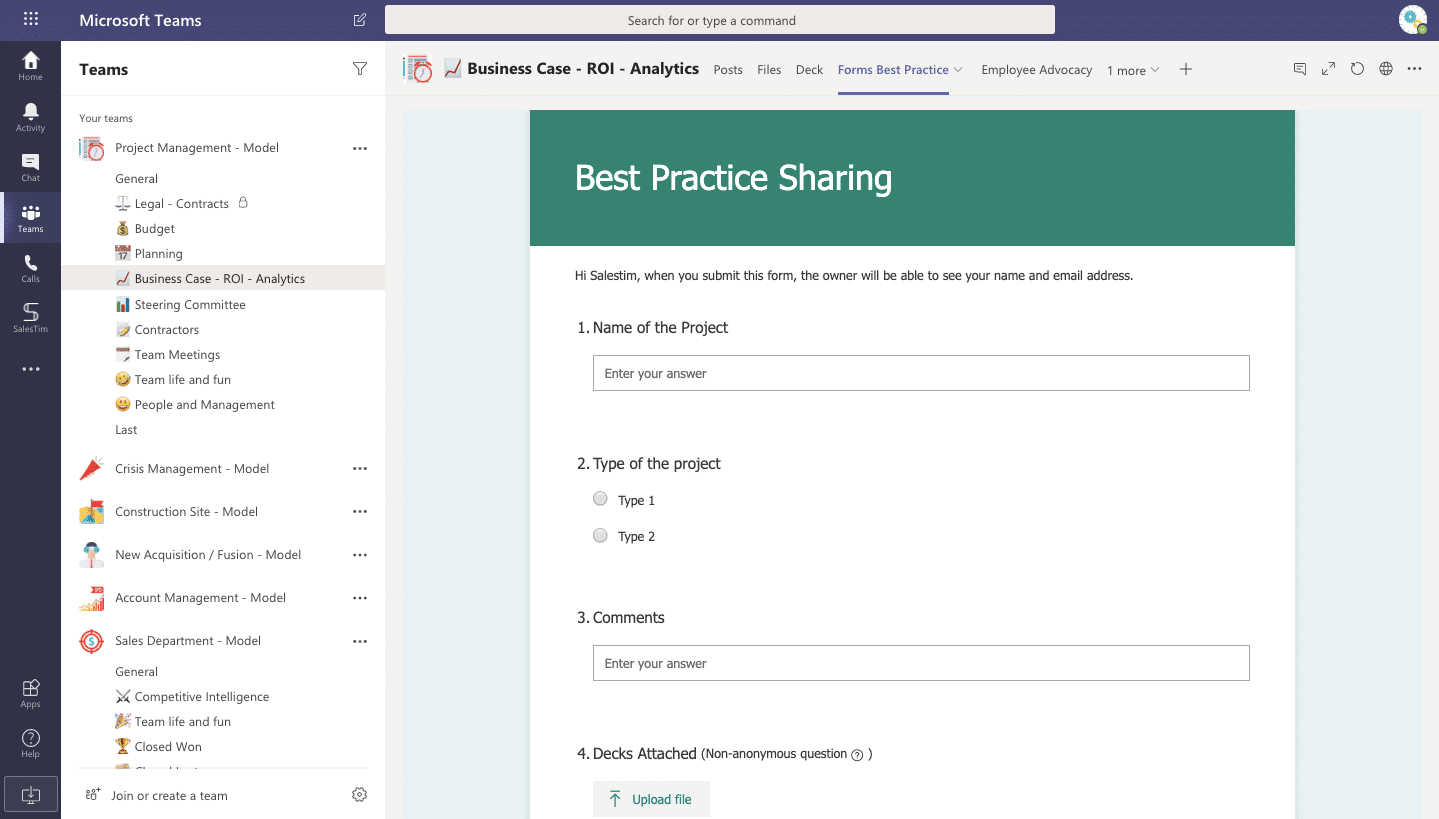Switch to the Posts tab
Viewport: 1439px width, 819px height.
tap(728, 70)
